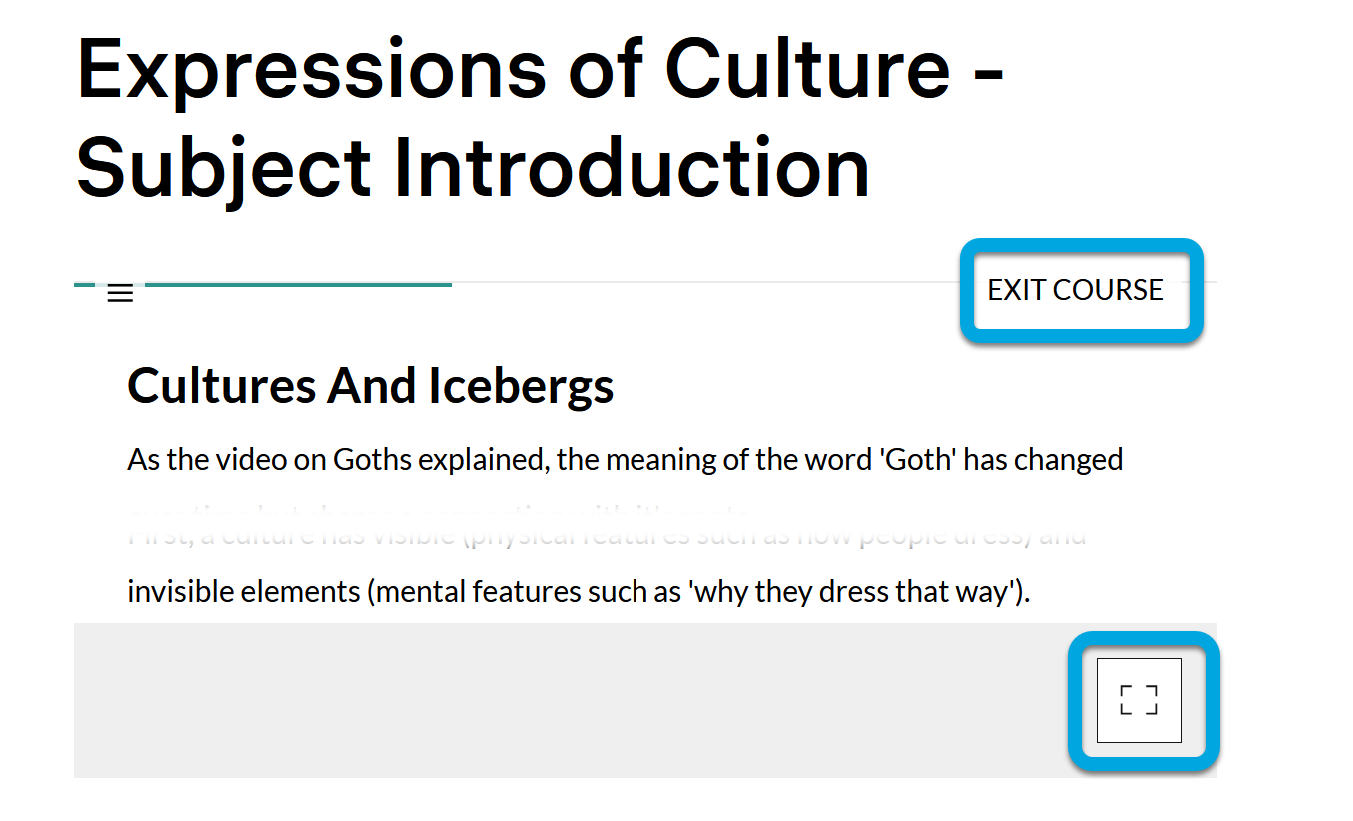Click the 'Expressions of Culture' title line
Screen dimensions: 1353x821
540,68
